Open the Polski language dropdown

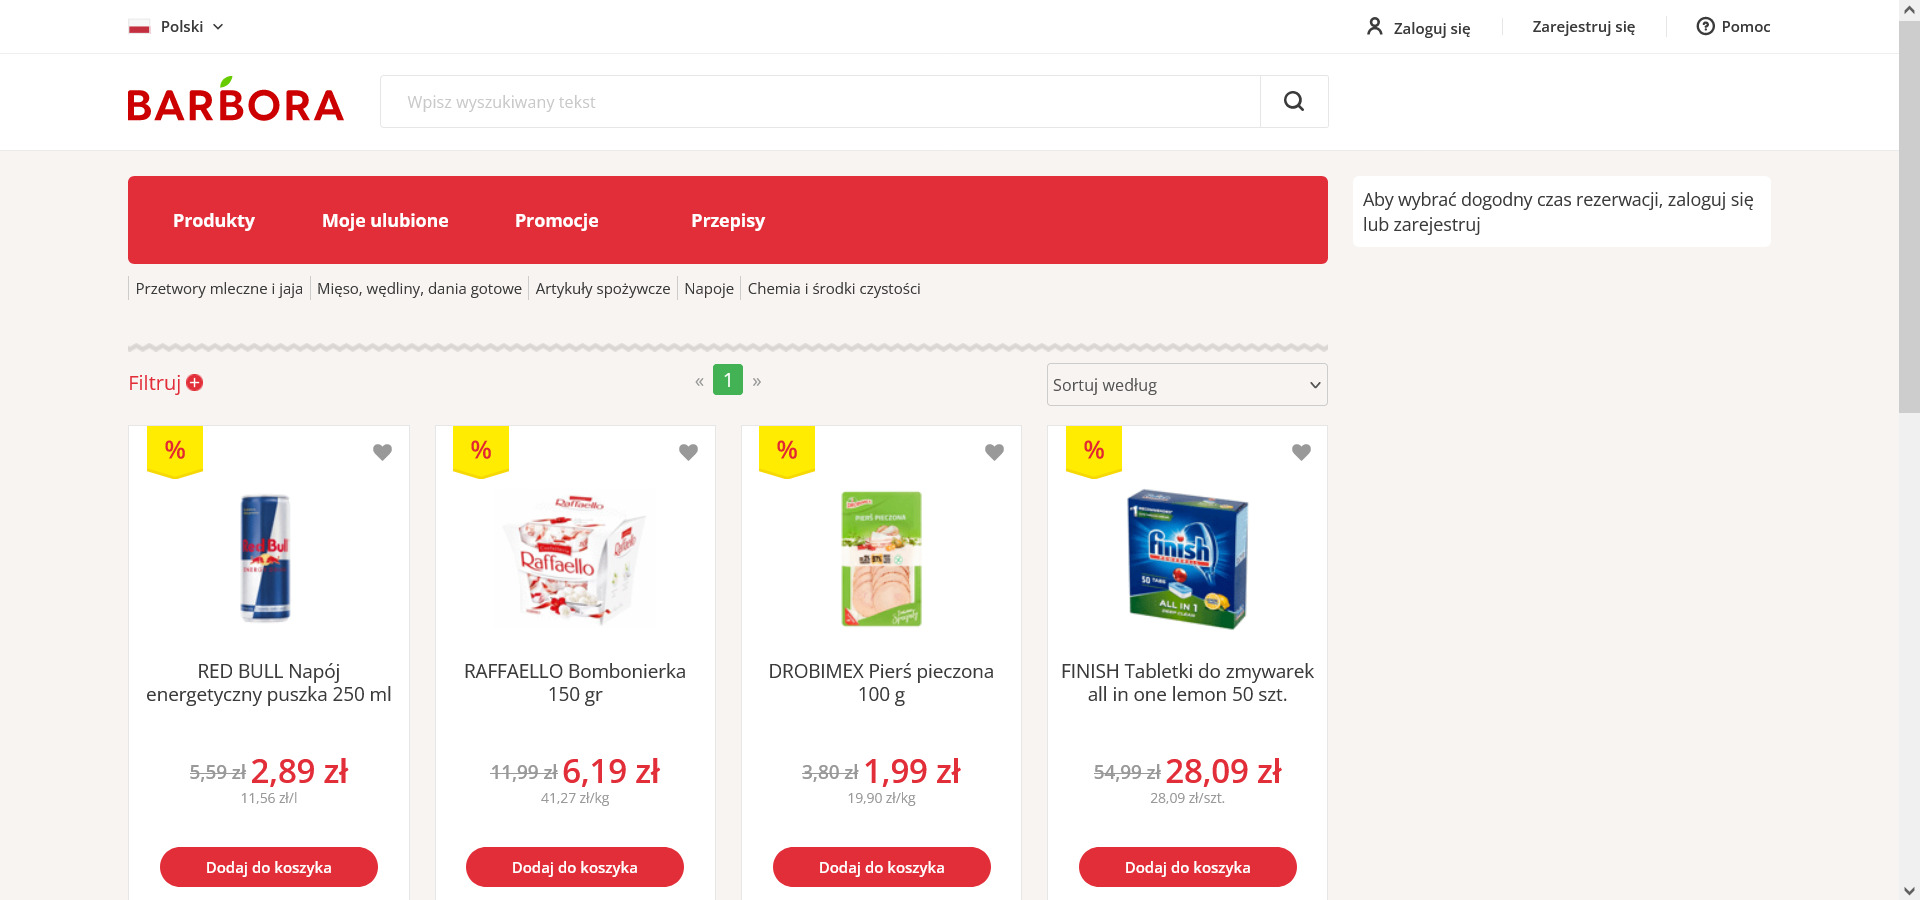pos(177,27)
